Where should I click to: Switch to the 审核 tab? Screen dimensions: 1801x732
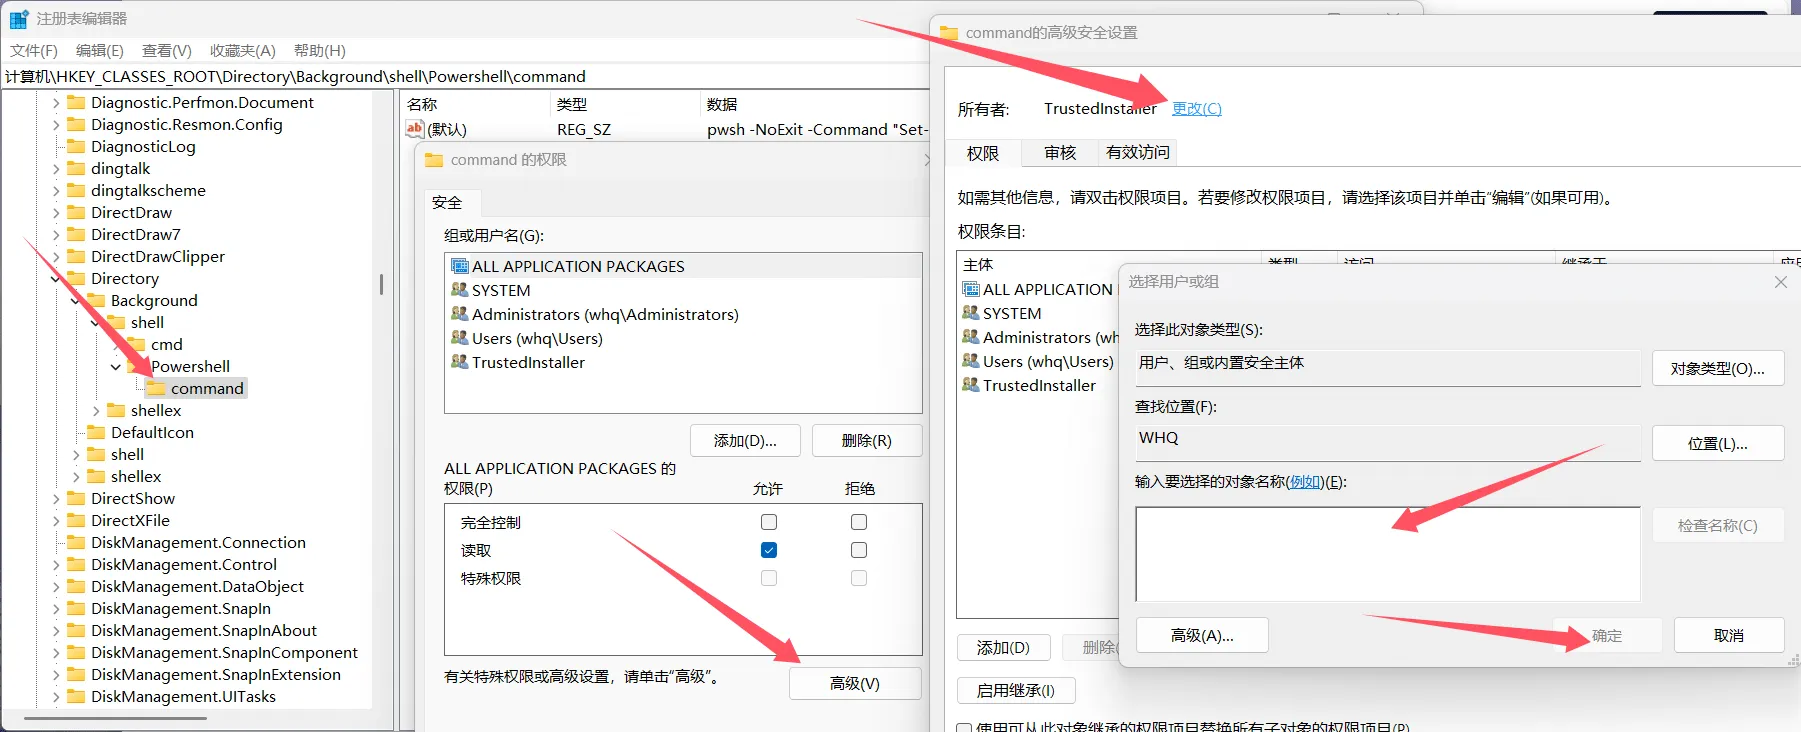tap(1059, 153)
